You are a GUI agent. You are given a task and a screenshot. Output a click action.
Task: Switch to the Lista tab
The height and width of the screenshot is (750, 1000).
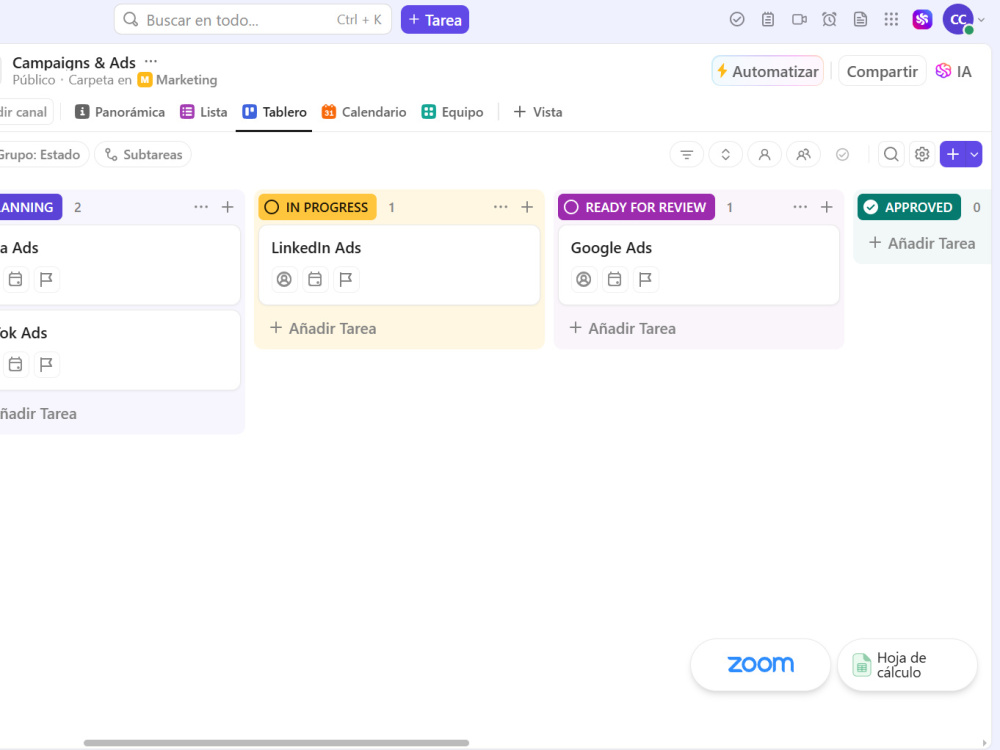204,112
